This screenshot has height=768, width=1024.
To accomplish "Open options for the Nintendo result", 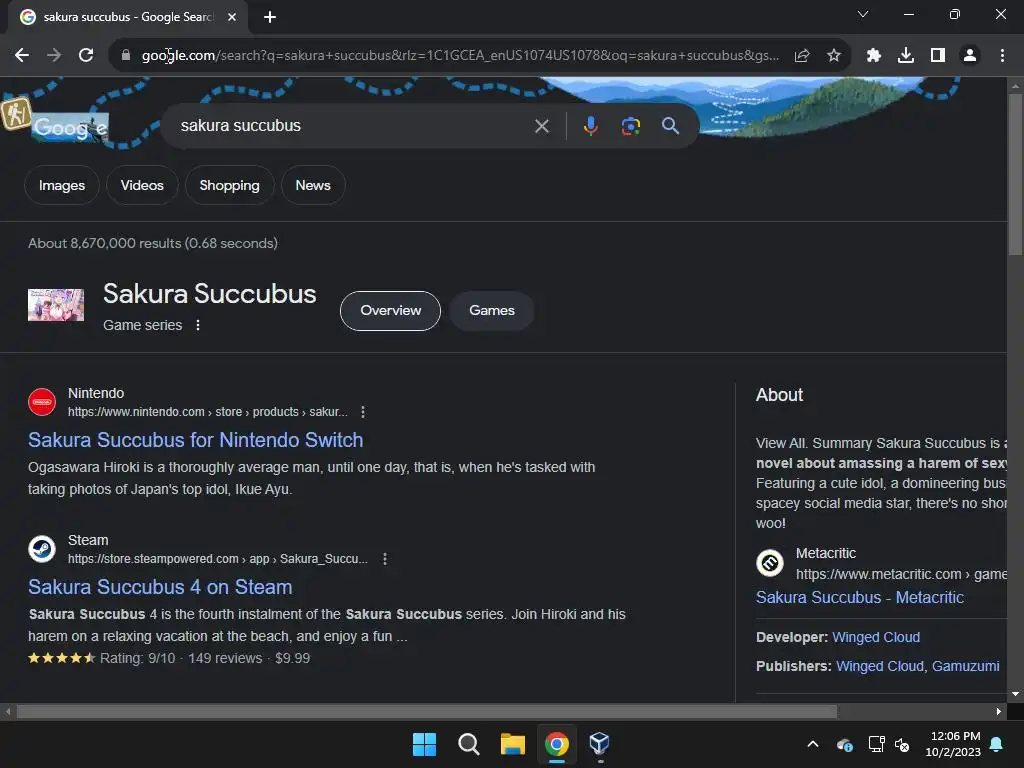I will pos(363,412).
